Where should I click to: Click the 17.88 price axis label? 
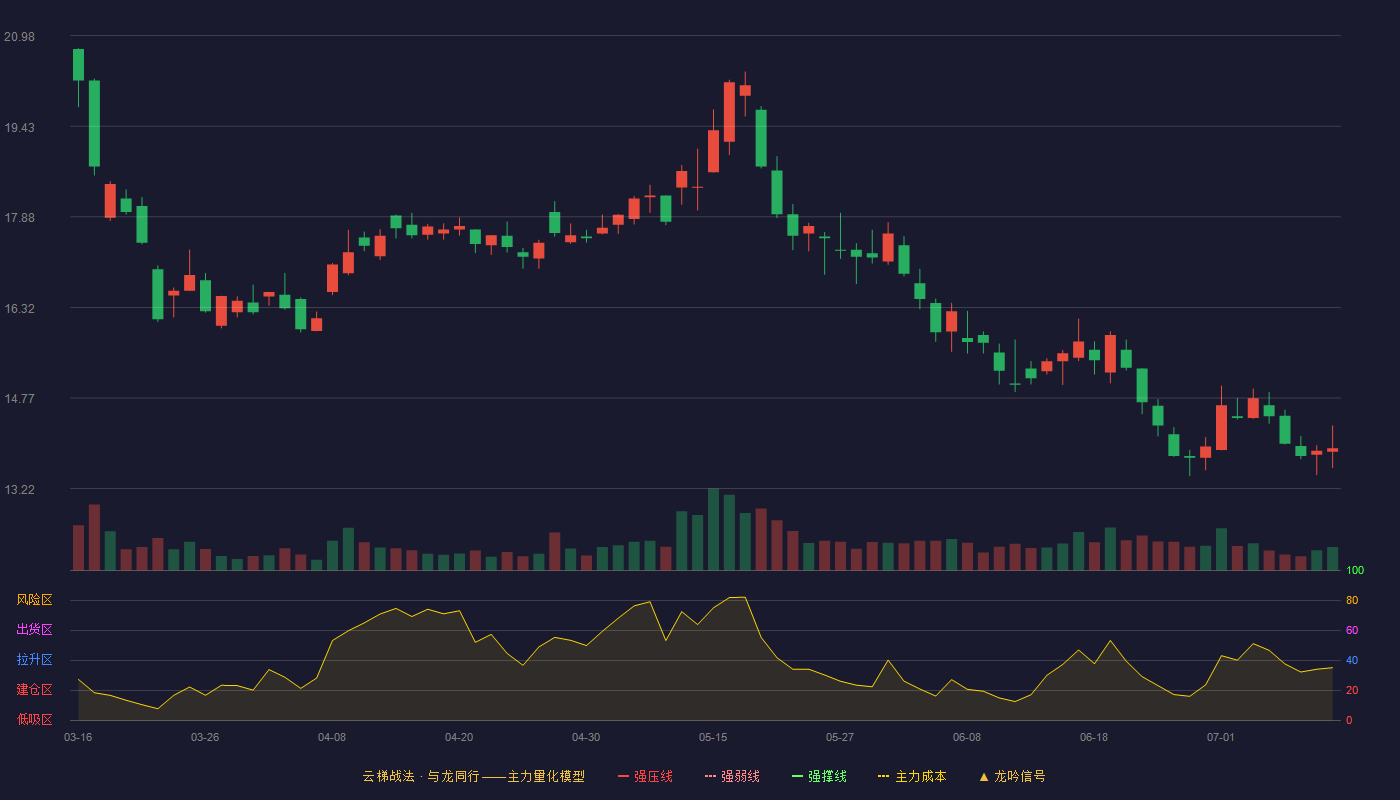point(19,218)
